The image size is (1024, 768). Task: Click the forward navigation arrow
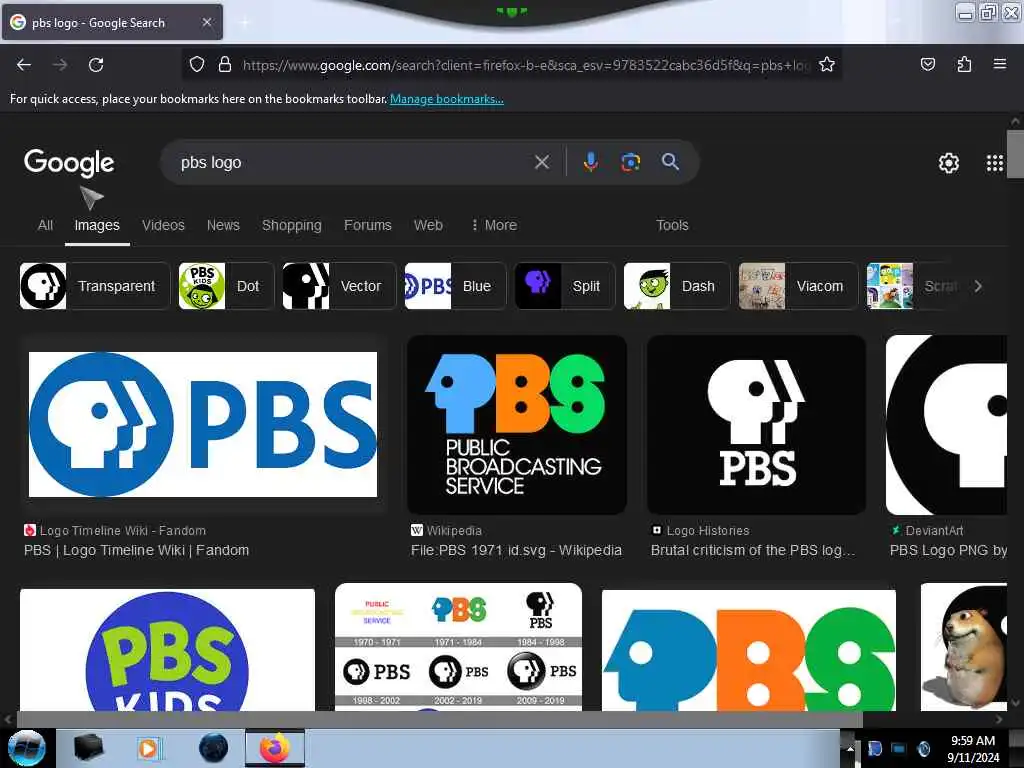[x=60, y=65]
